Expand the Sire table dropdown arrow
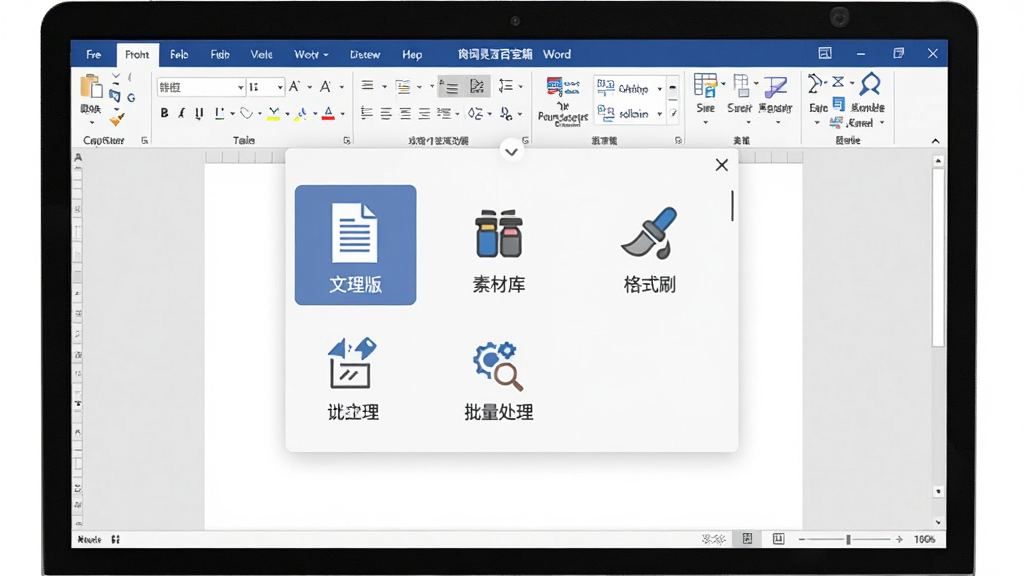The image size is (1024, 576). tap(705, 122)
